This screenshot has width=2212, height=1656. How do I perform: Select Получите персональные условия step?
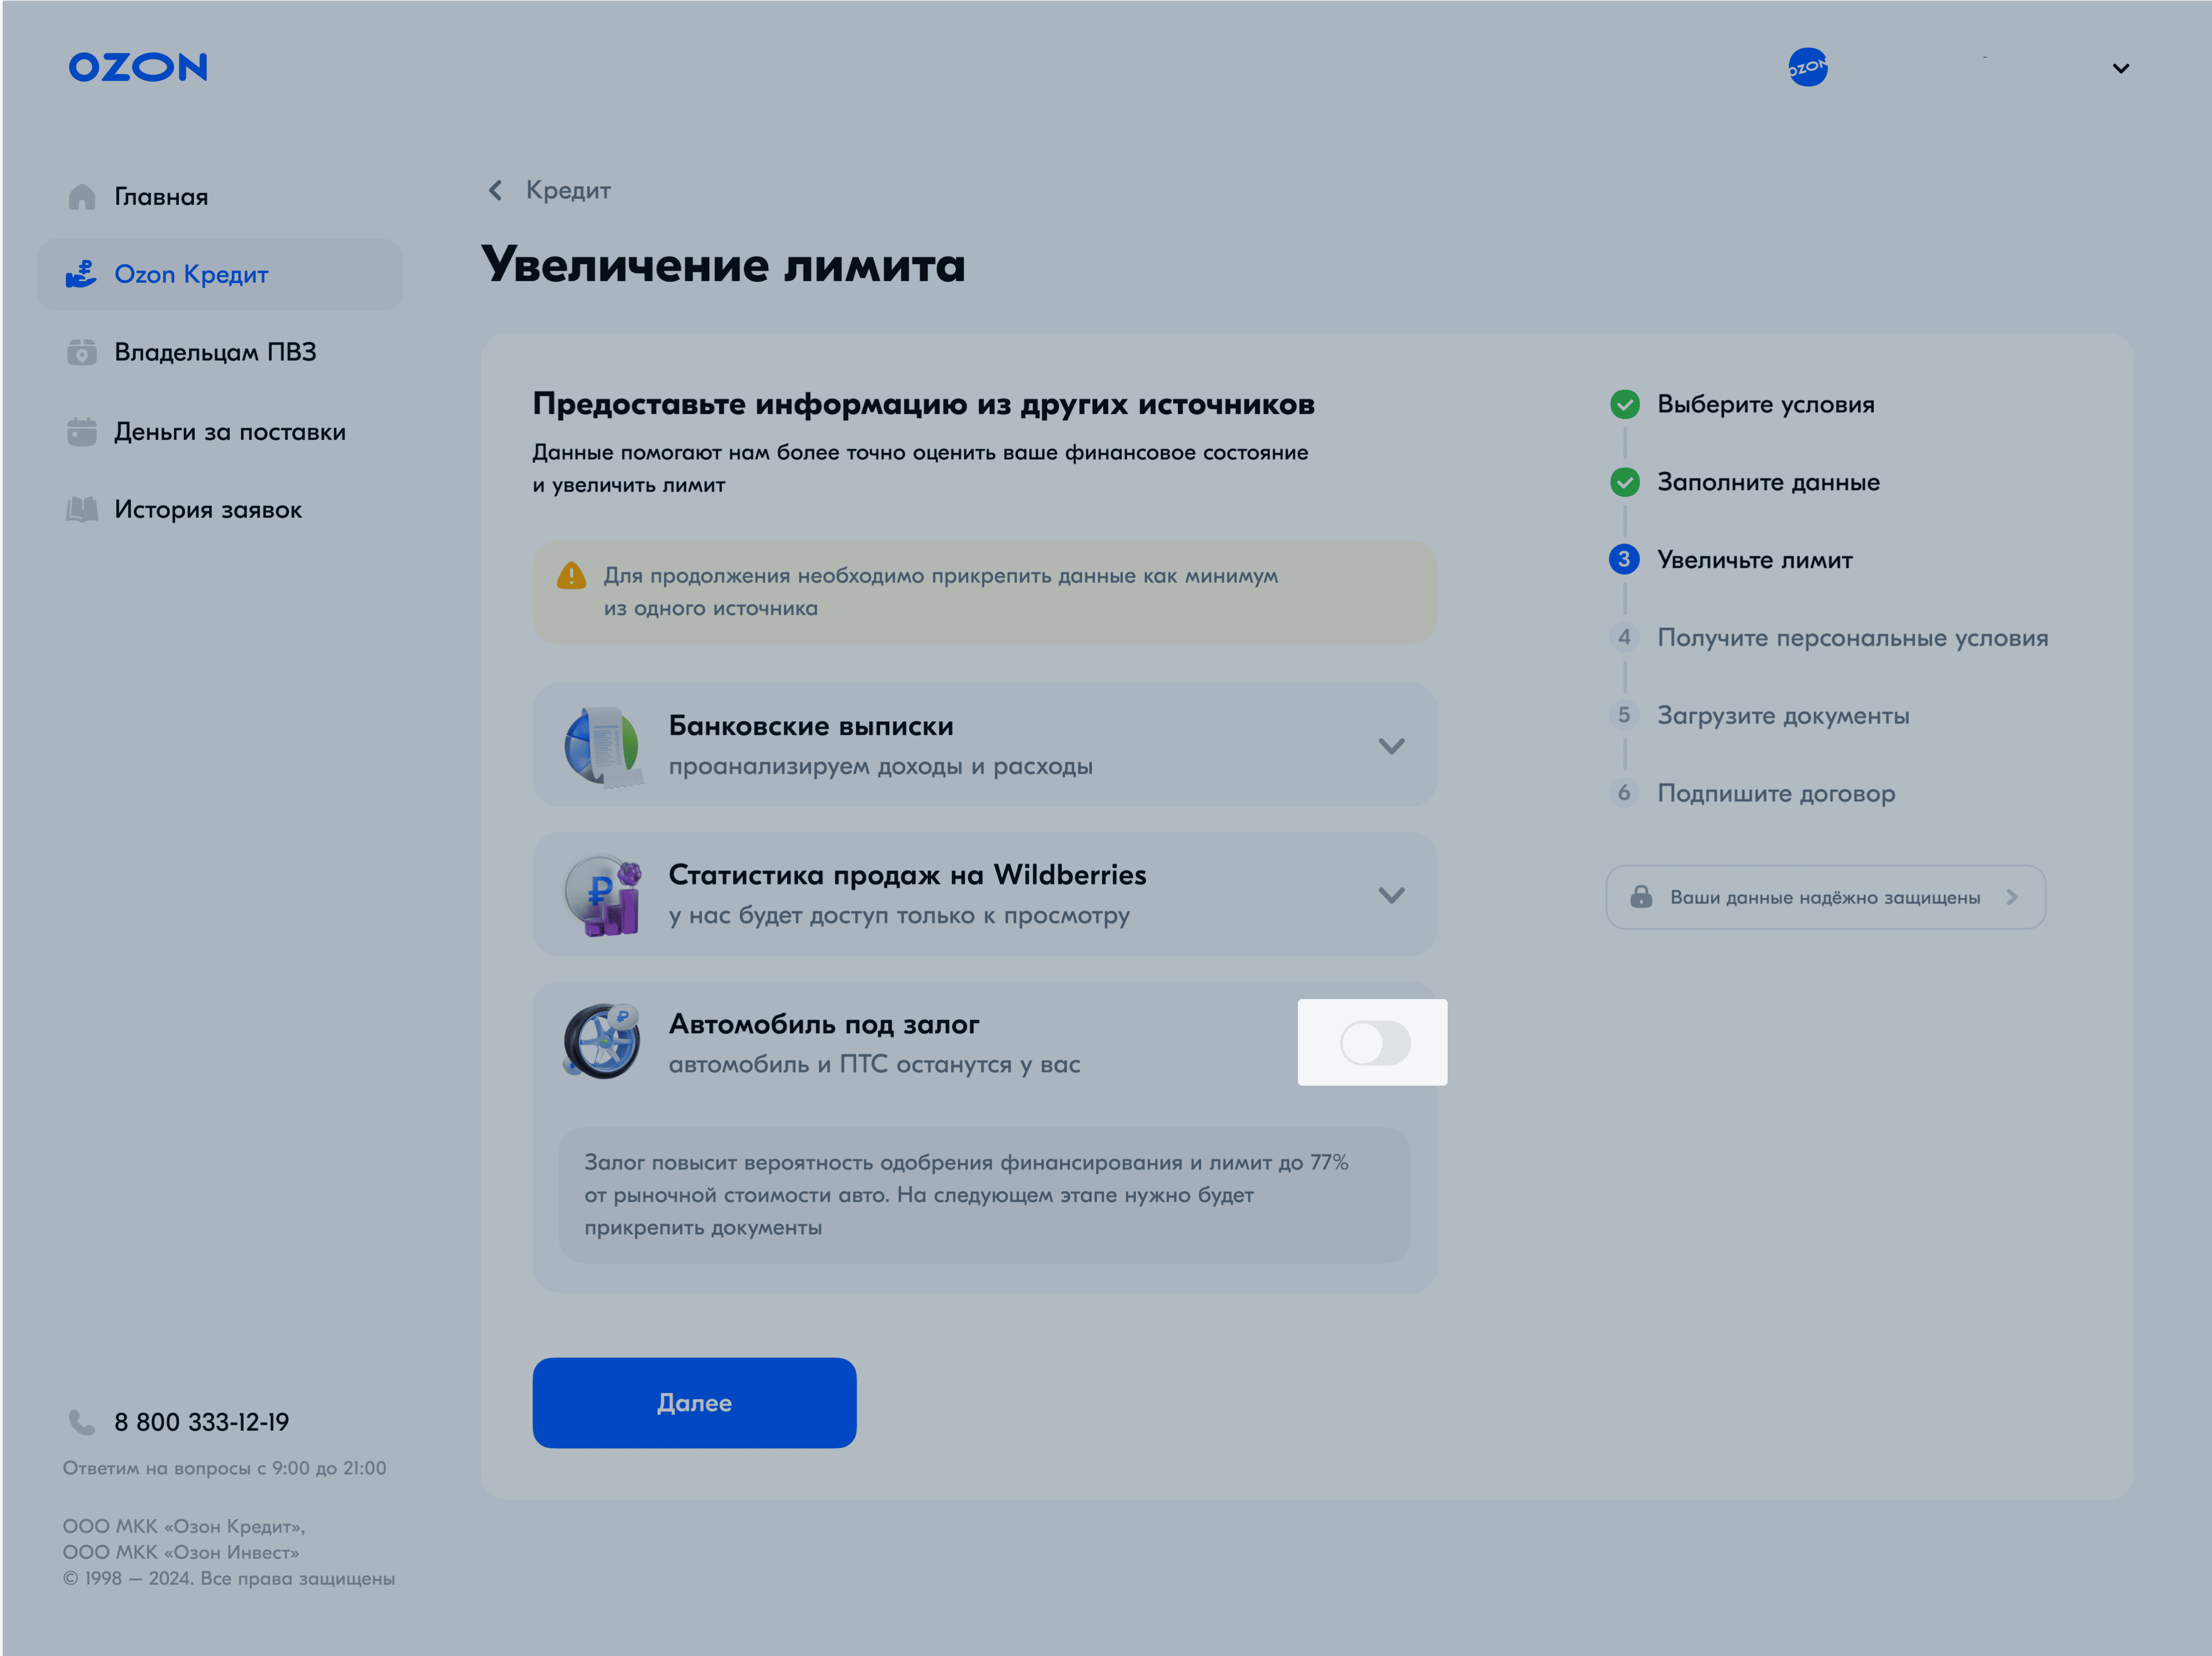(x=1852, y=638)
